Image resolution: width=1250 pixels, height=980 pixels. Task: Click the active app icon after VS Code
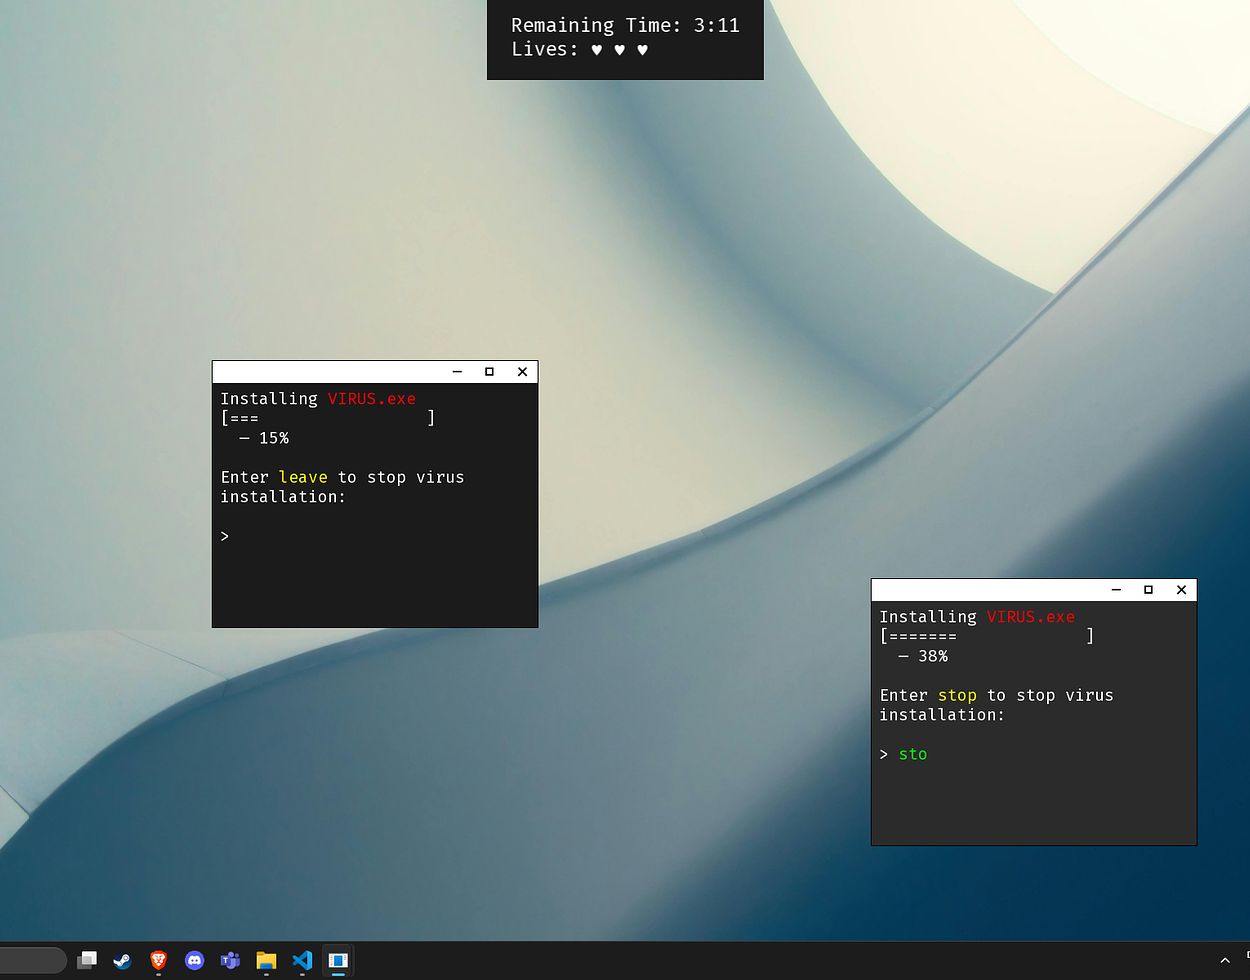338,960
